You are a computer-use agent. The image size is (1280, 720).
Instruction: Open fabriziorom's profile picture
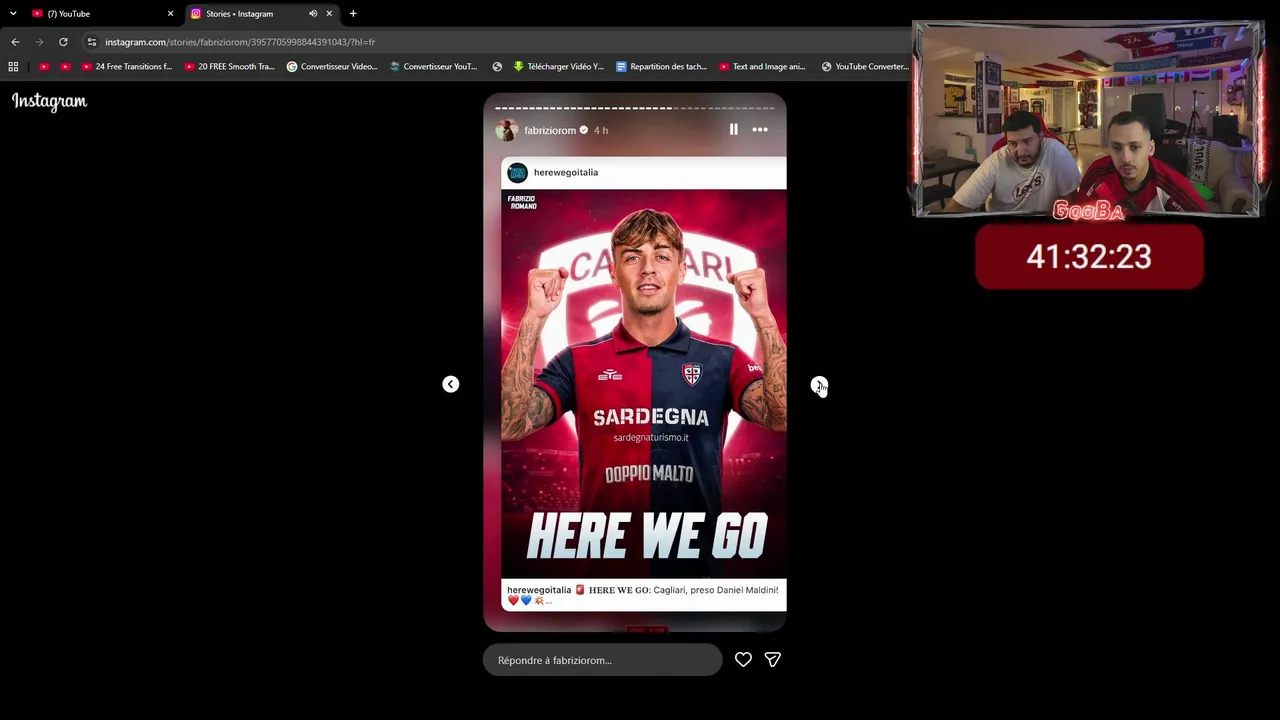507,130
